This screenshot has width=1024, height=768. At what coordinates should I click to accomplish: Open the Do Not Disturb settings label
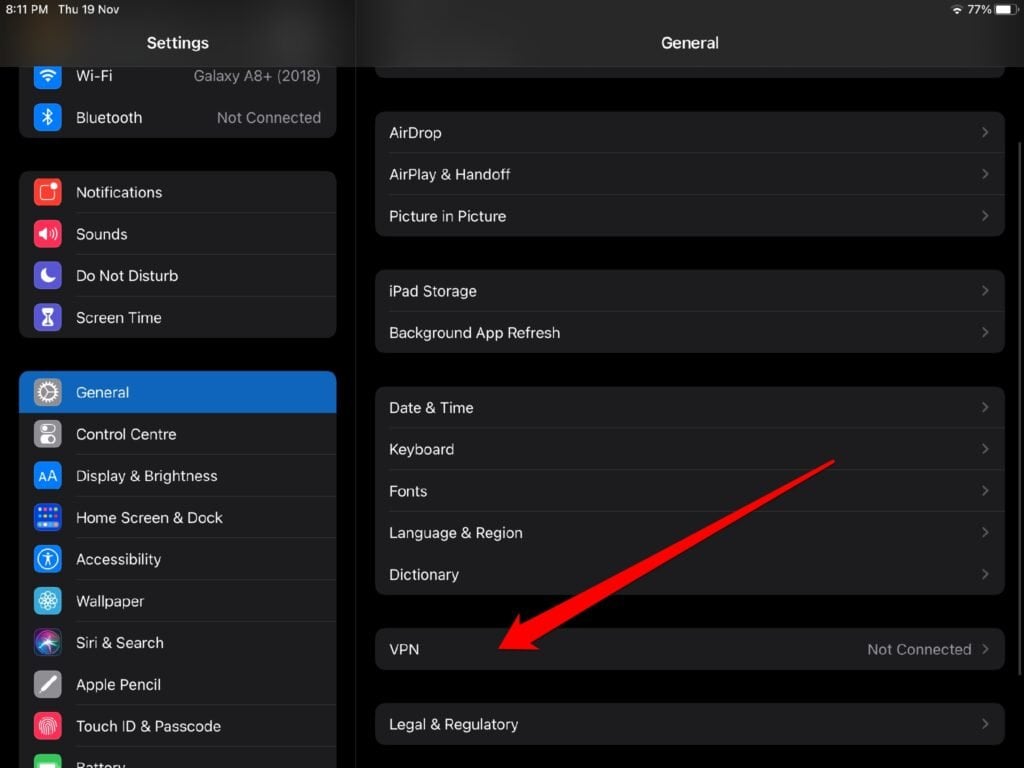coord(127,276)
